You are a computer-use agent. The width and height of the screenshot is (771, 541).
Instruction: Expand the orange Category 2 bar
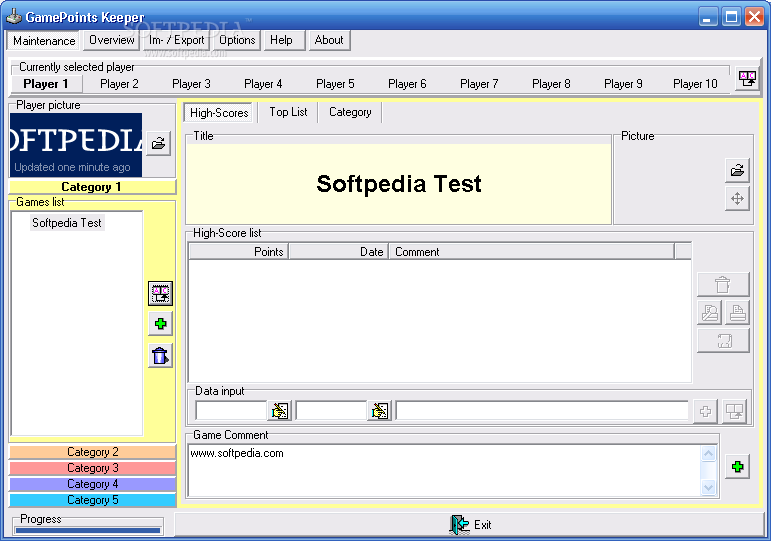point(92,452)
